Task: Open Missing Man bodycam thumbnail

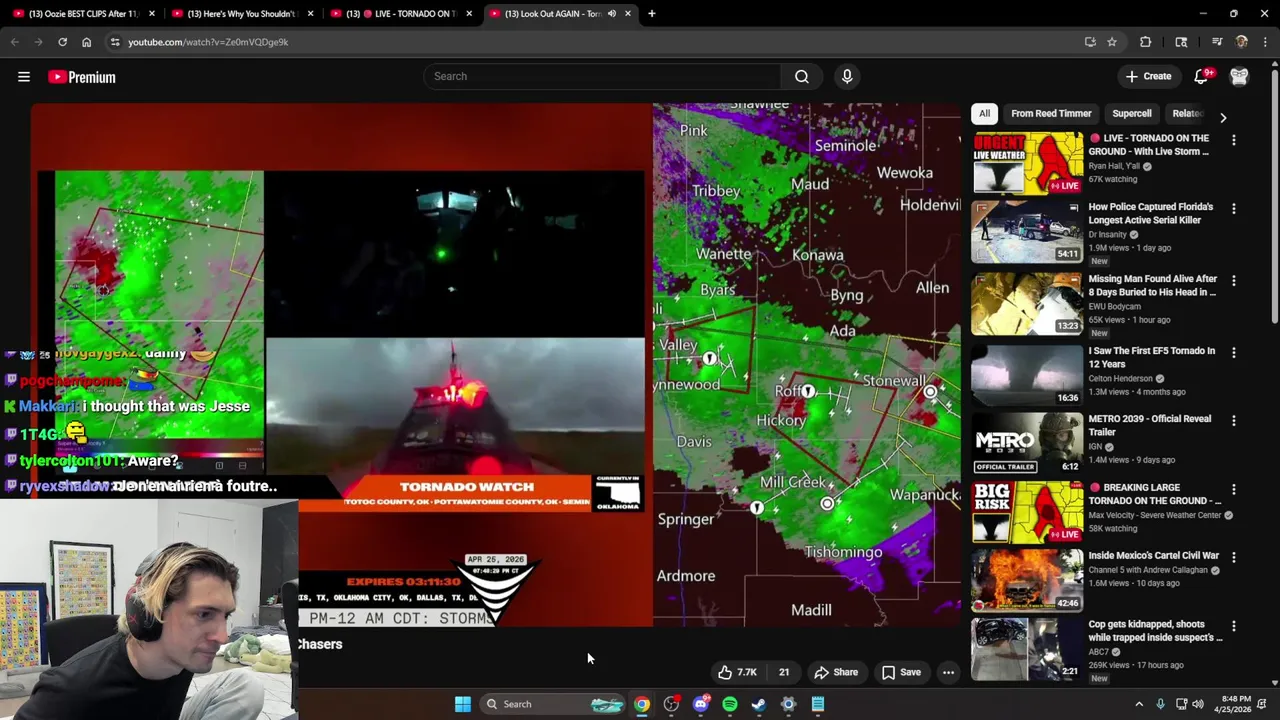Action: click(x=1027, y=302)
